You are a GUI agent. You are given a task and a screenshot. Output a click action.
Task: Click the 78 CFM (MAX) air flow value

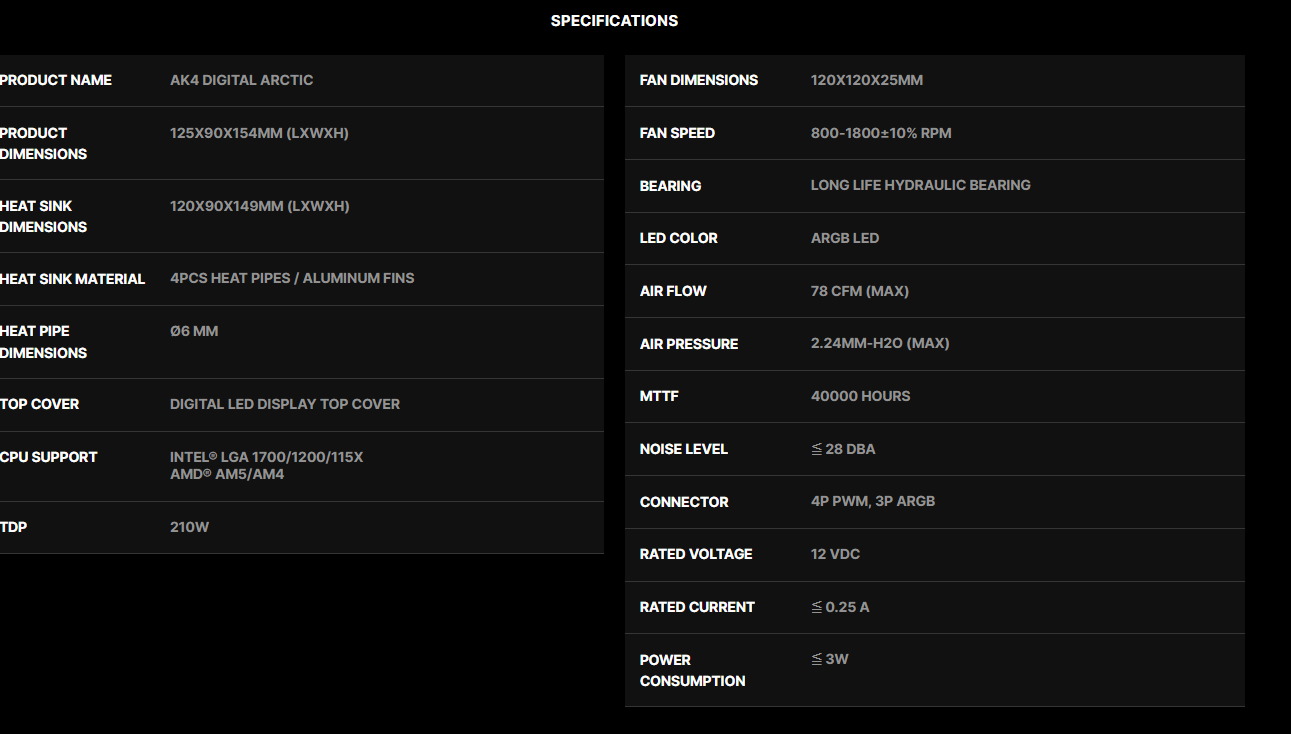coord(859,291)
